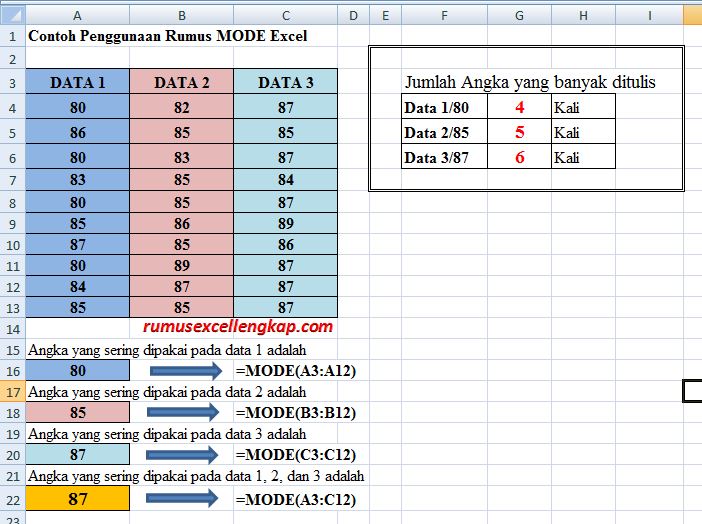This screenshot has width=702, height=524.
Task: Click 'Angka yang sering dipakai pada data 1 adalah'
Action: click(167, 350)
